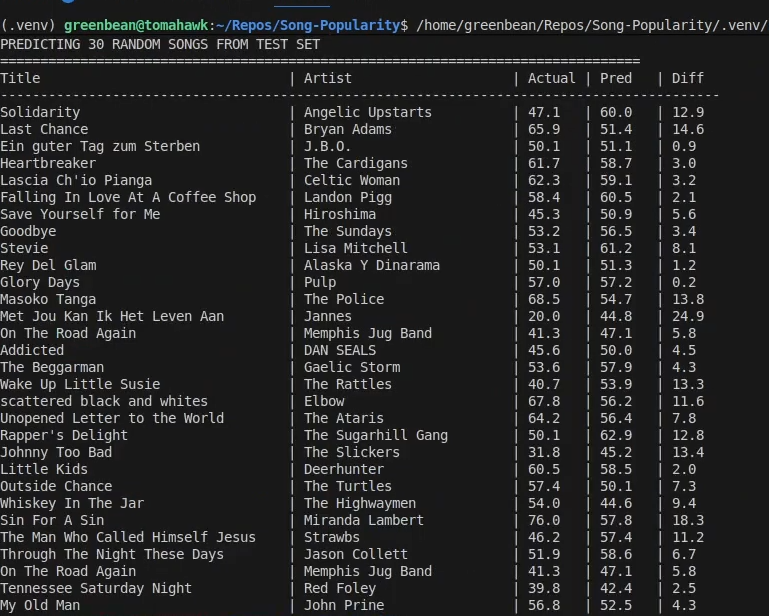Select 'The Sugarhill Gang' artist name
Viewport: 769px width, 616px height.
coord(376,435)
